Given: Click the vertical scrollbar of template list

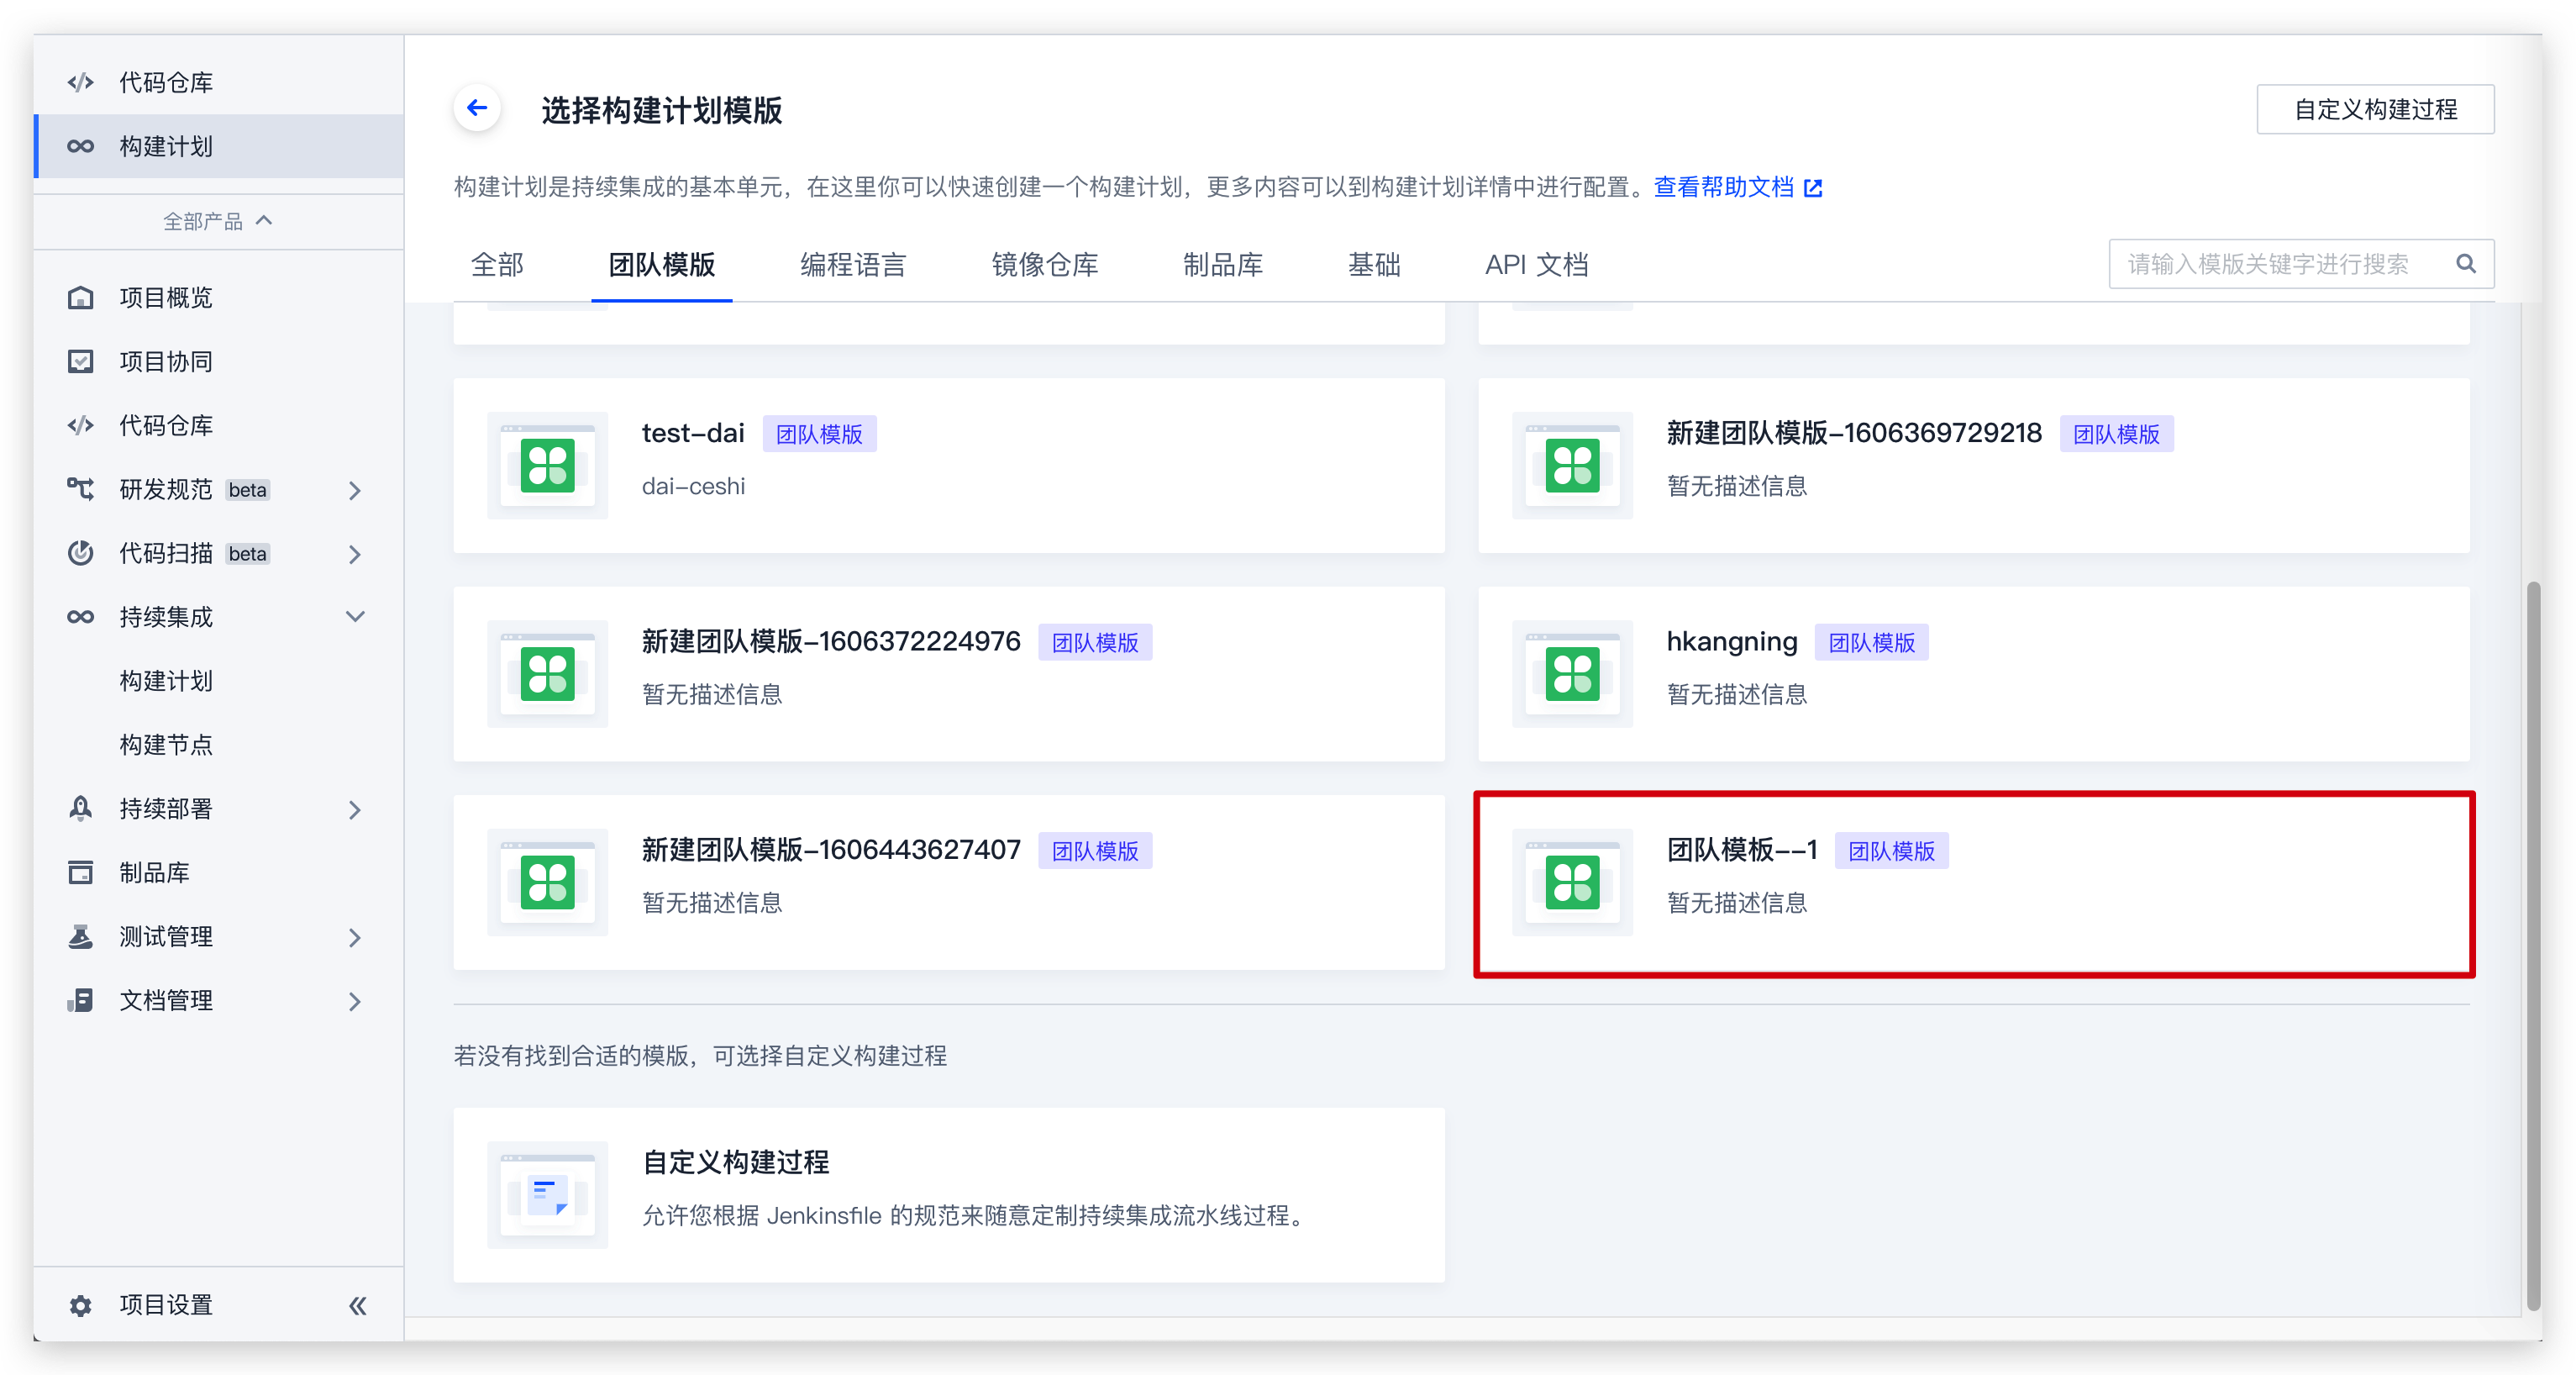Looking at the screenshot, I should (x=2533, y=945).
